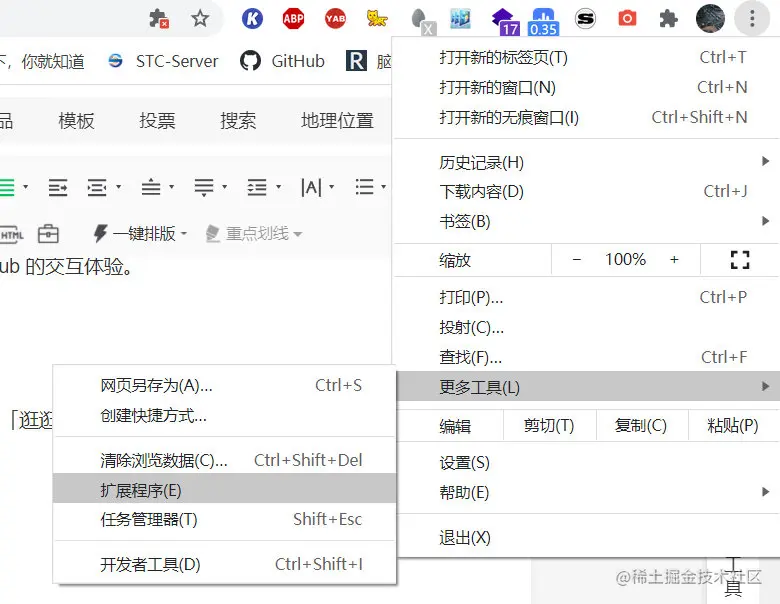Click the HTML source mode icon
Screen dimensions: 780x604
click(x=11, y=234)
